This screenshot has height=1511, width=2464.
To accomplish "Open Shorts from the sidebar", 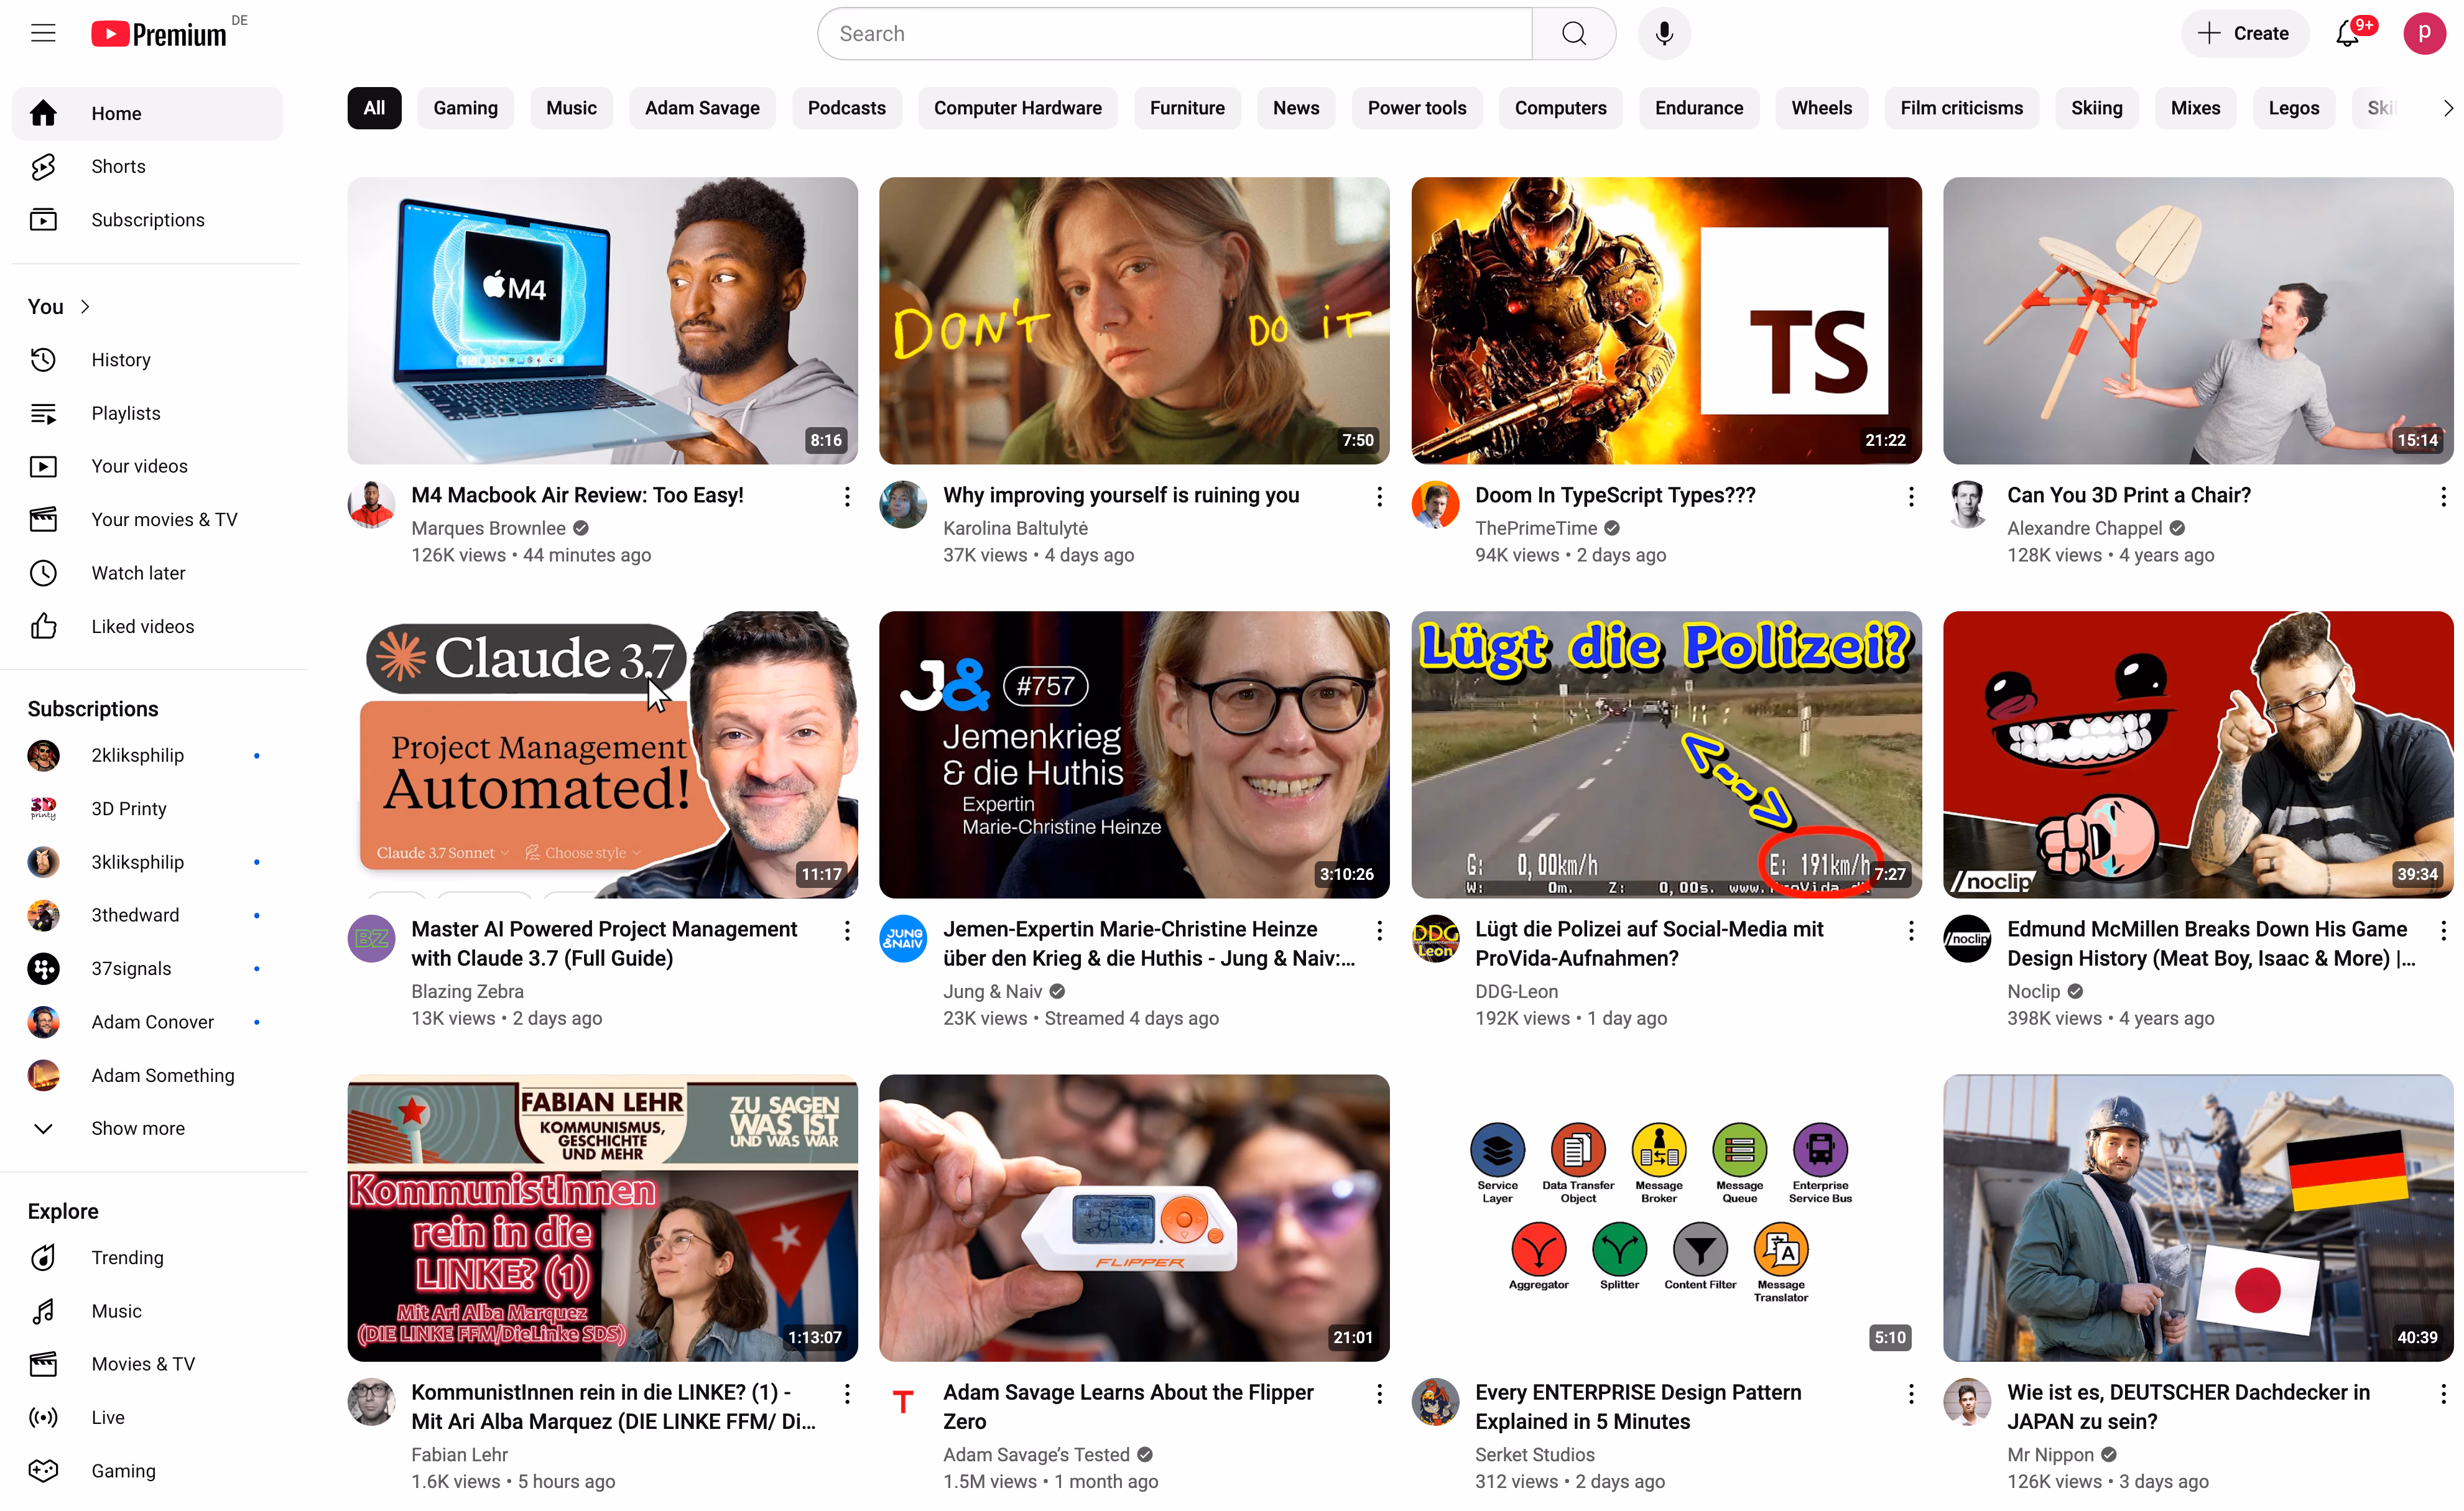I will pos(118,166).
